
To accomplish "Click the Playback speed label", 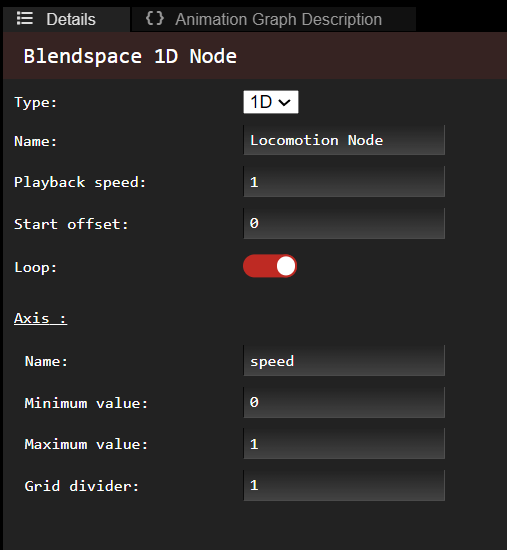I will [80, 182].
